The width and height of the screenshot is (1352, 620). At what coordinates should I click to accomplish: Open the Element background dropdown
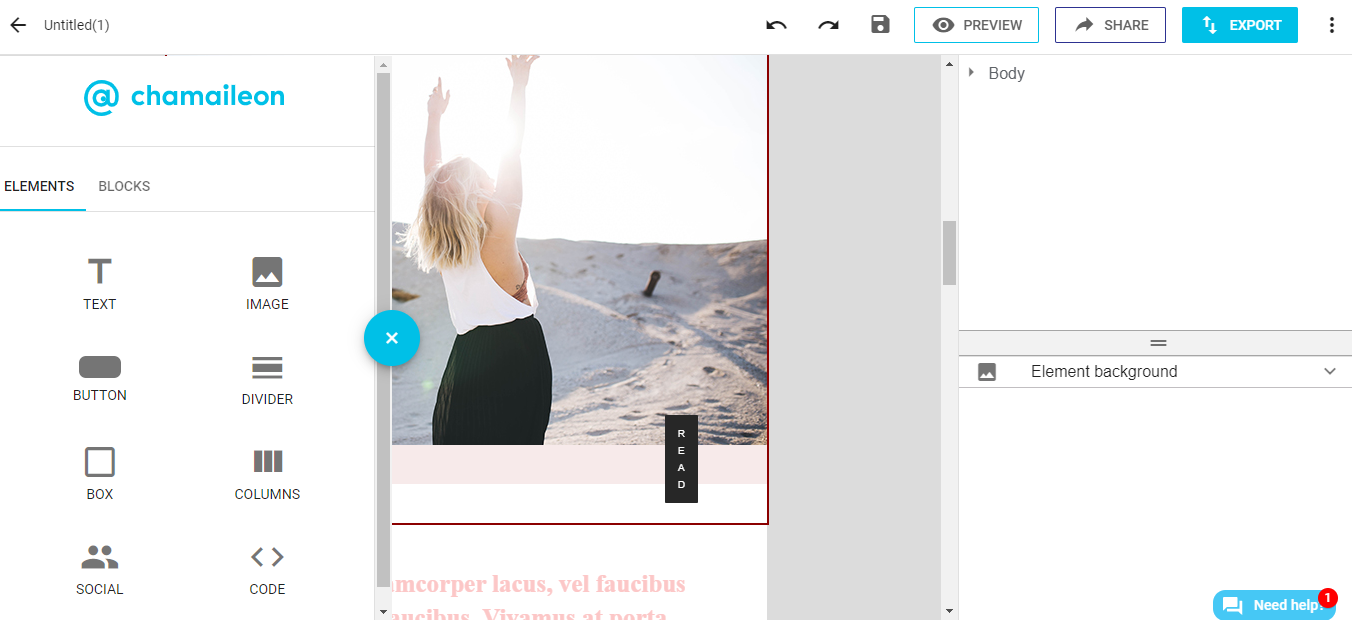click(x=1330, y=371)
